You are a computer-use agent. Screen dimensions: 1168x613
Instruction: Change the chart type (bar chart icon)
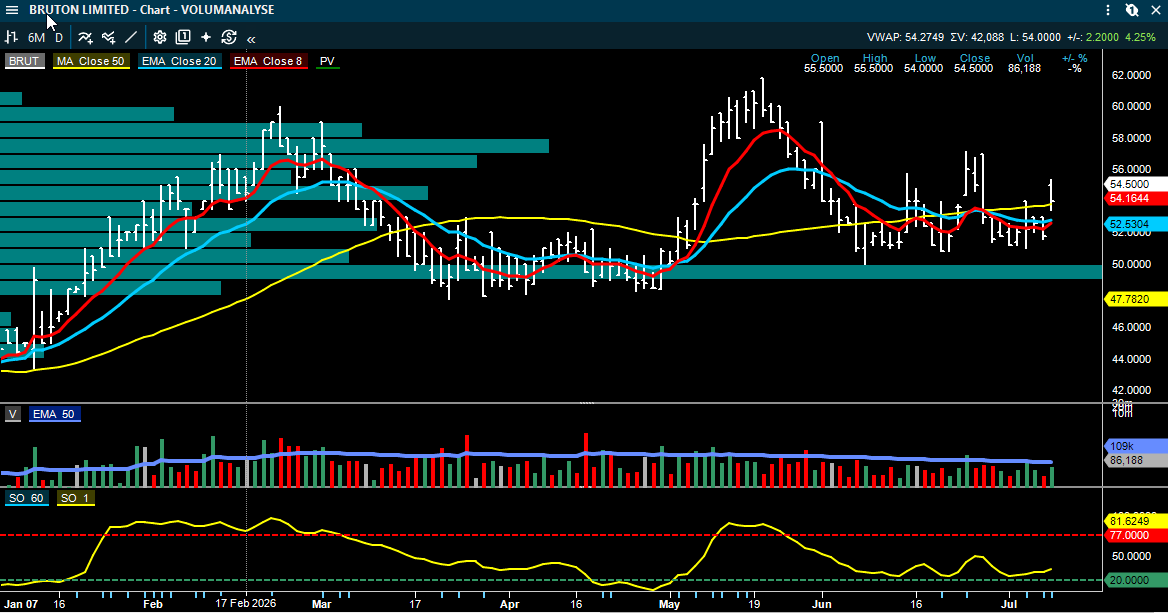click(11, 37)
